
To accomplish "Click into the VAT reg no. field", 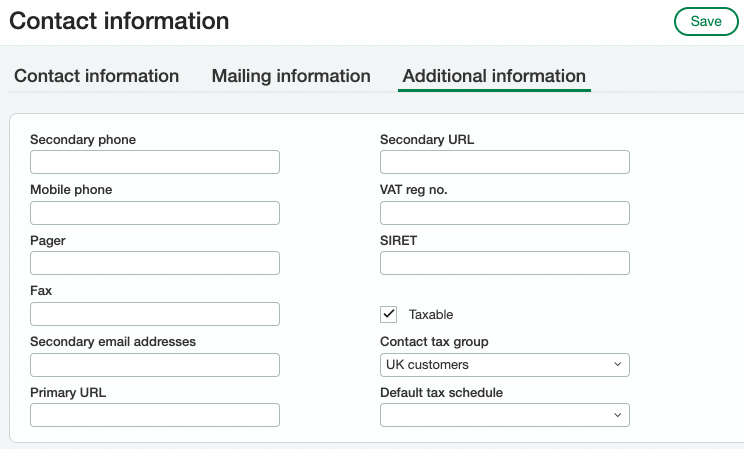I will click(x=504, y=213).
